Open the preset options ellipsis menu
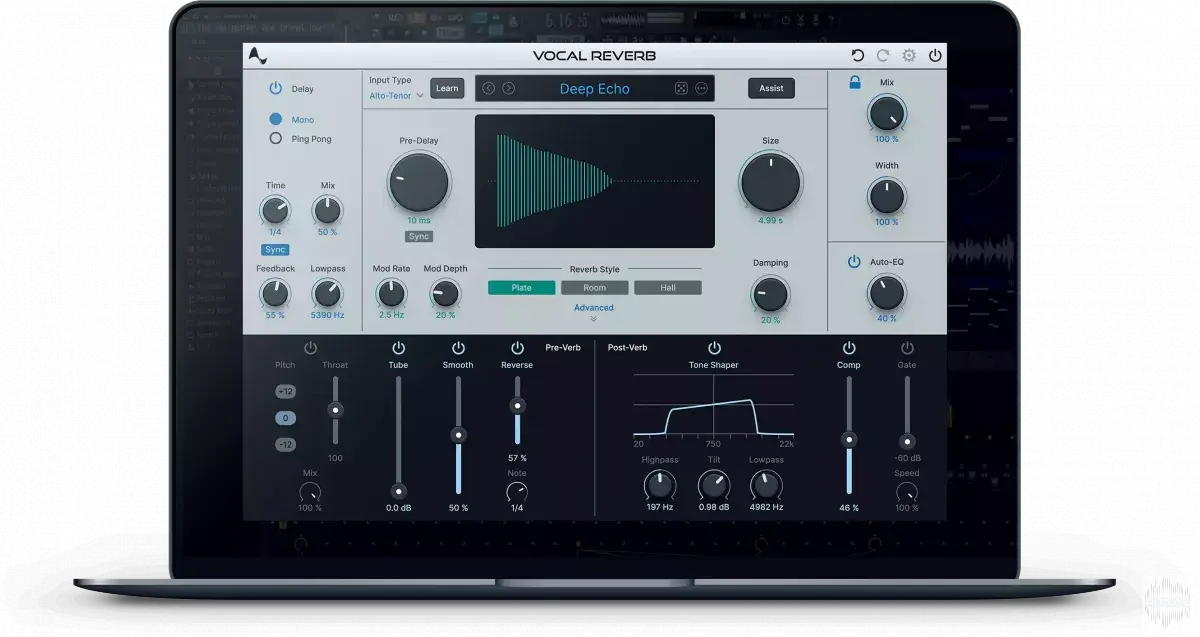 [x=701, y=88]
